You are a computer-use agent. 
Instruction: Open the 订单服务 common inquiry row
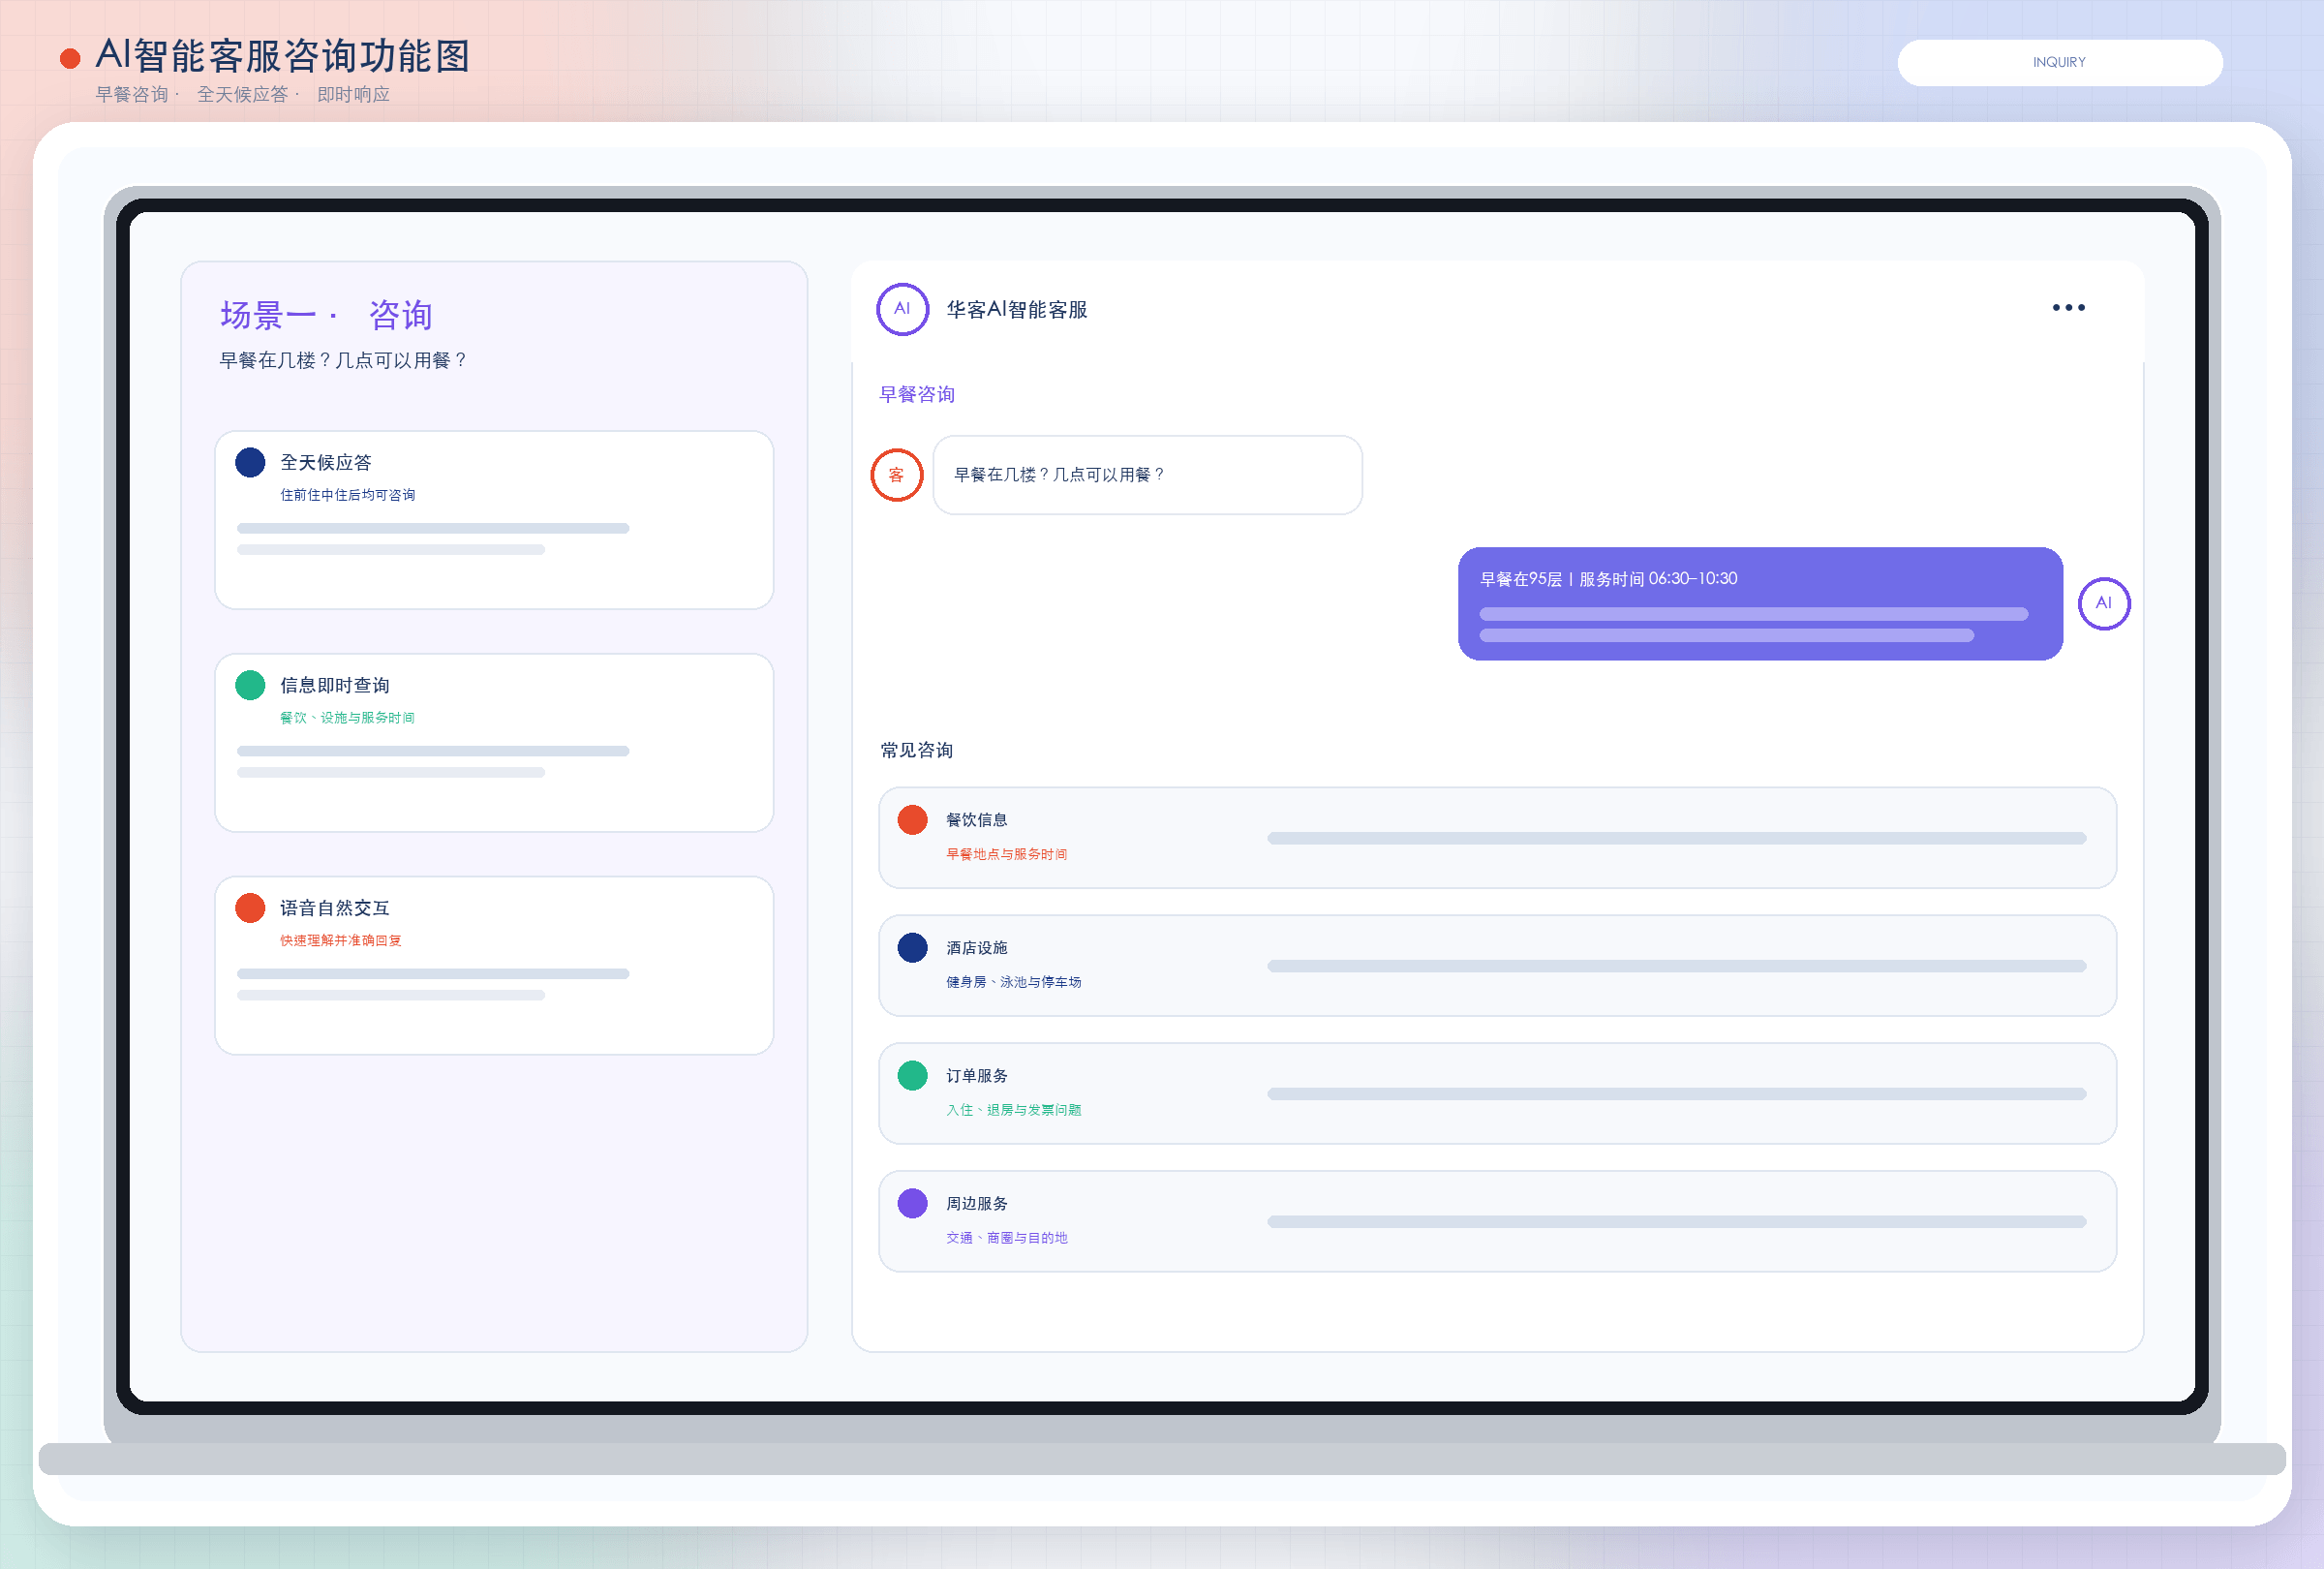(1497, 1094)
